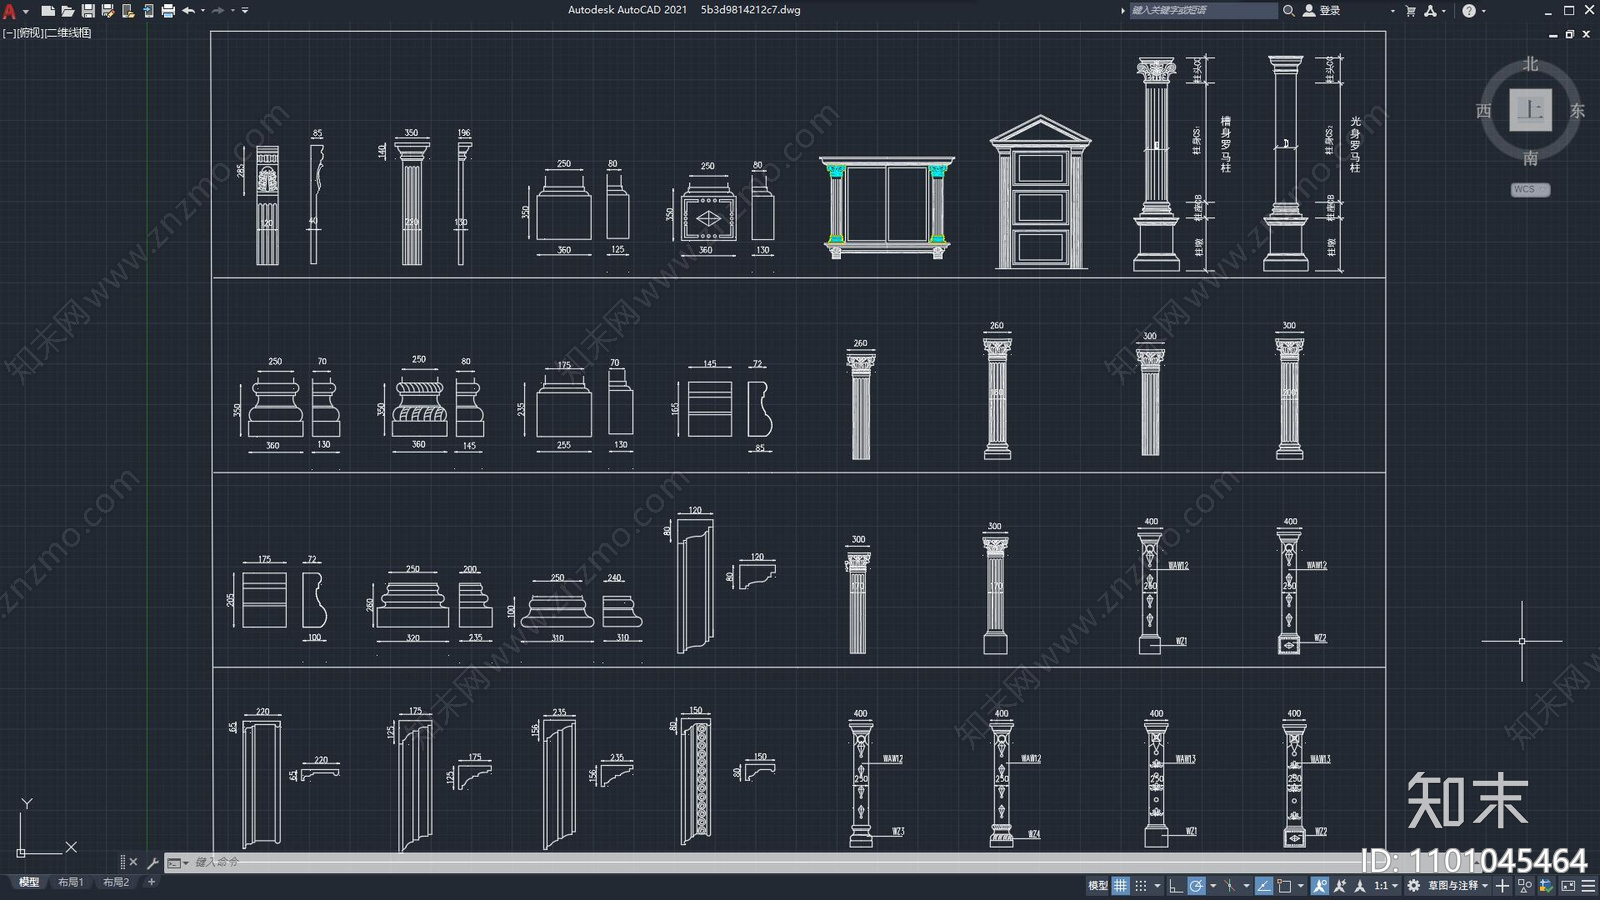Switch to the 布局1 layout tab
The width and height of the screenshot is (1600, 900).
click(x=70, y=882)
